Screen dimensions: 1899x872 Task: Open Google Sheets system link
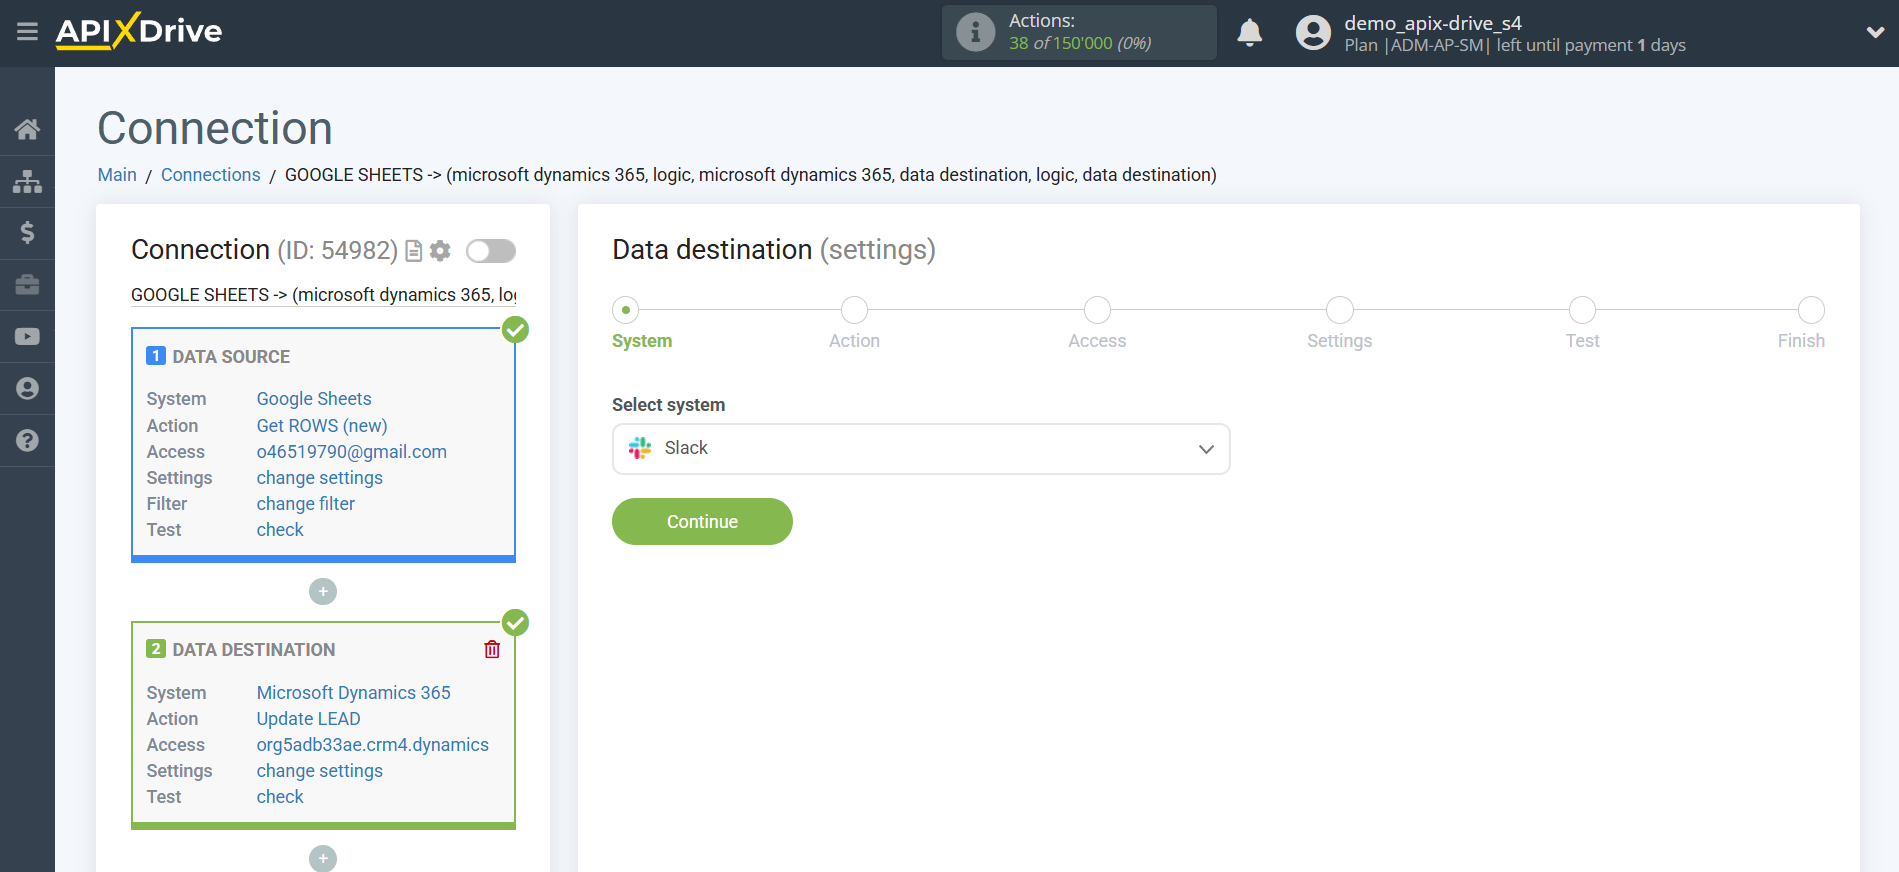coord(314,399)
